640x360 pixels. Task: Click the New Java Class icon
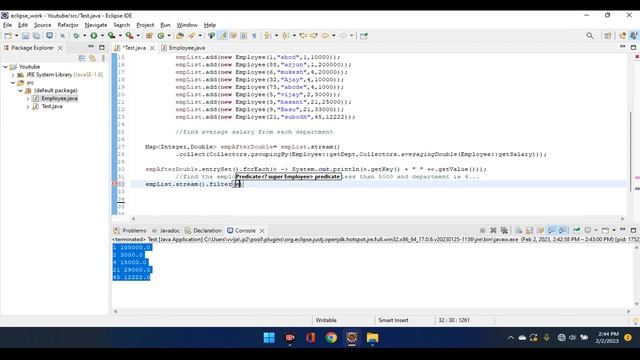[161, 36]
